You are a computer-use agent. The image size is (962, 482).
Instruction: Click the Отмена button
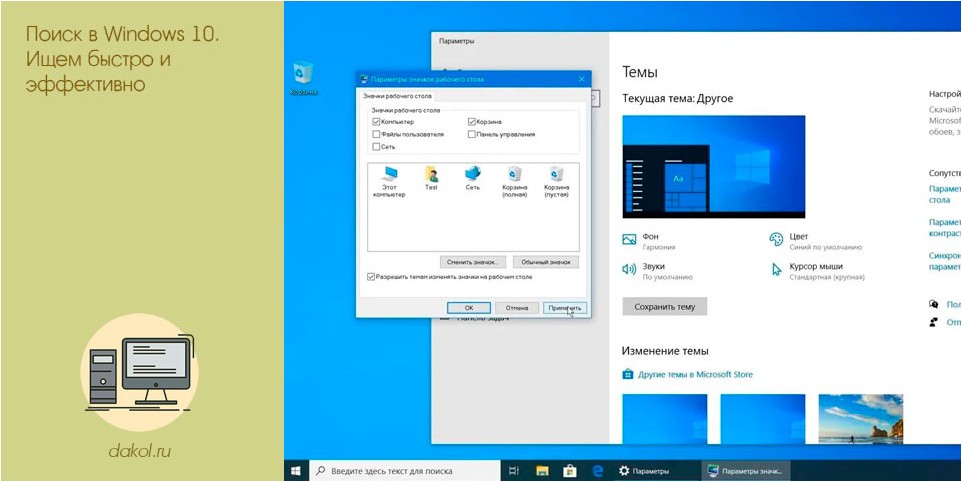click(x=517, y=307)
